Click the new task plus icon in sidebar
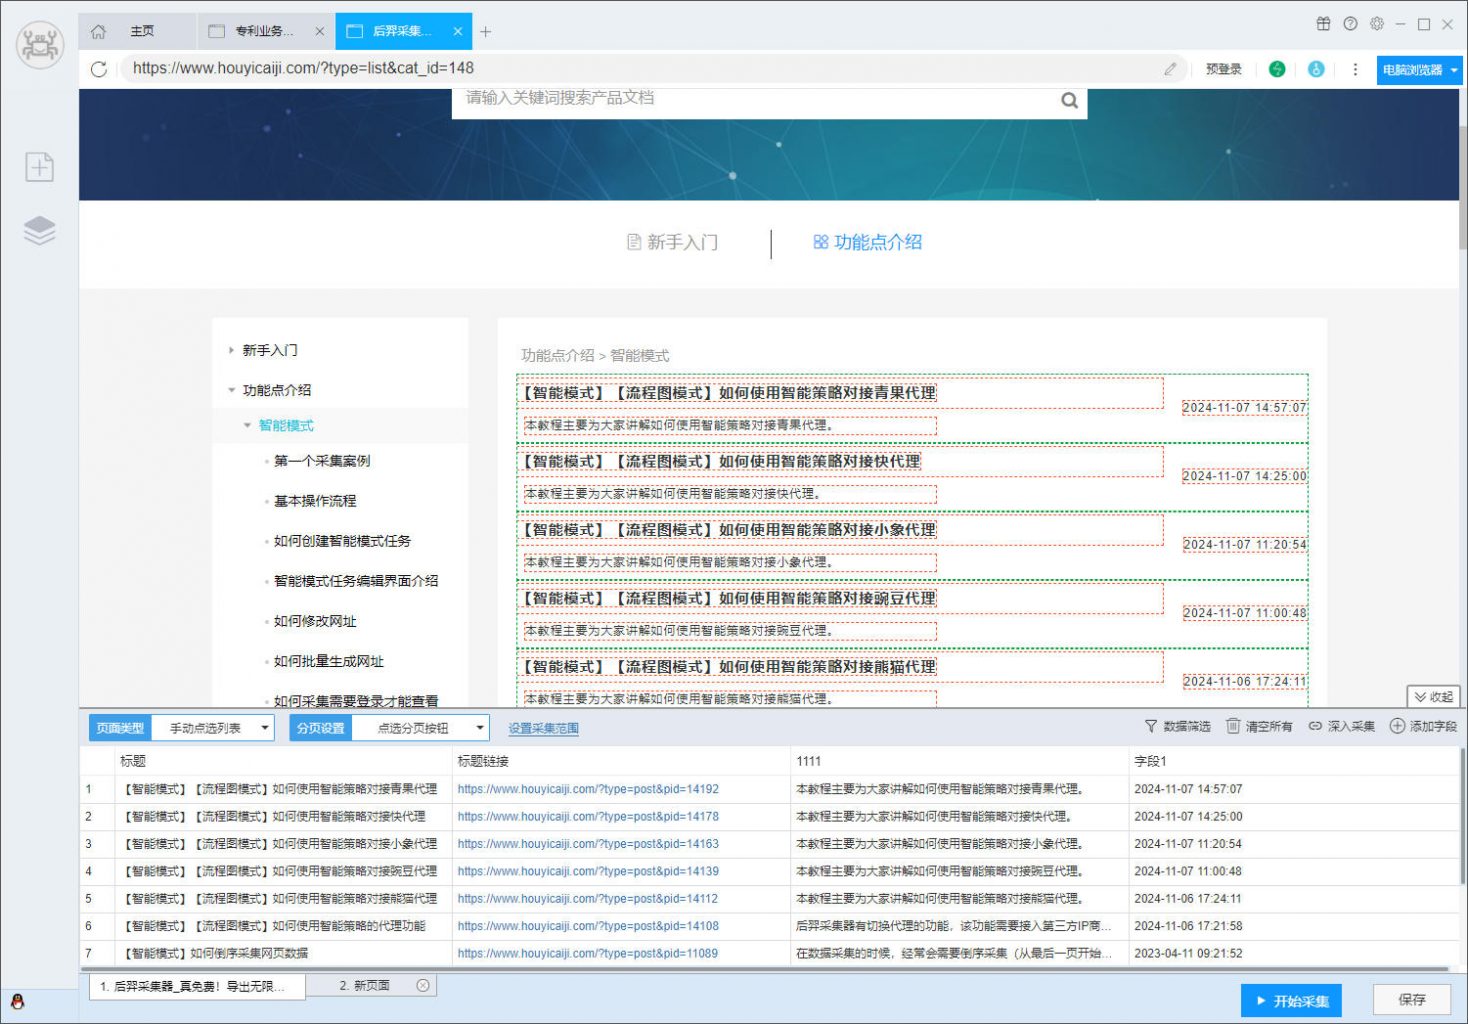This screenshot has width=1468, height=1024. click(x=39, y=167)
